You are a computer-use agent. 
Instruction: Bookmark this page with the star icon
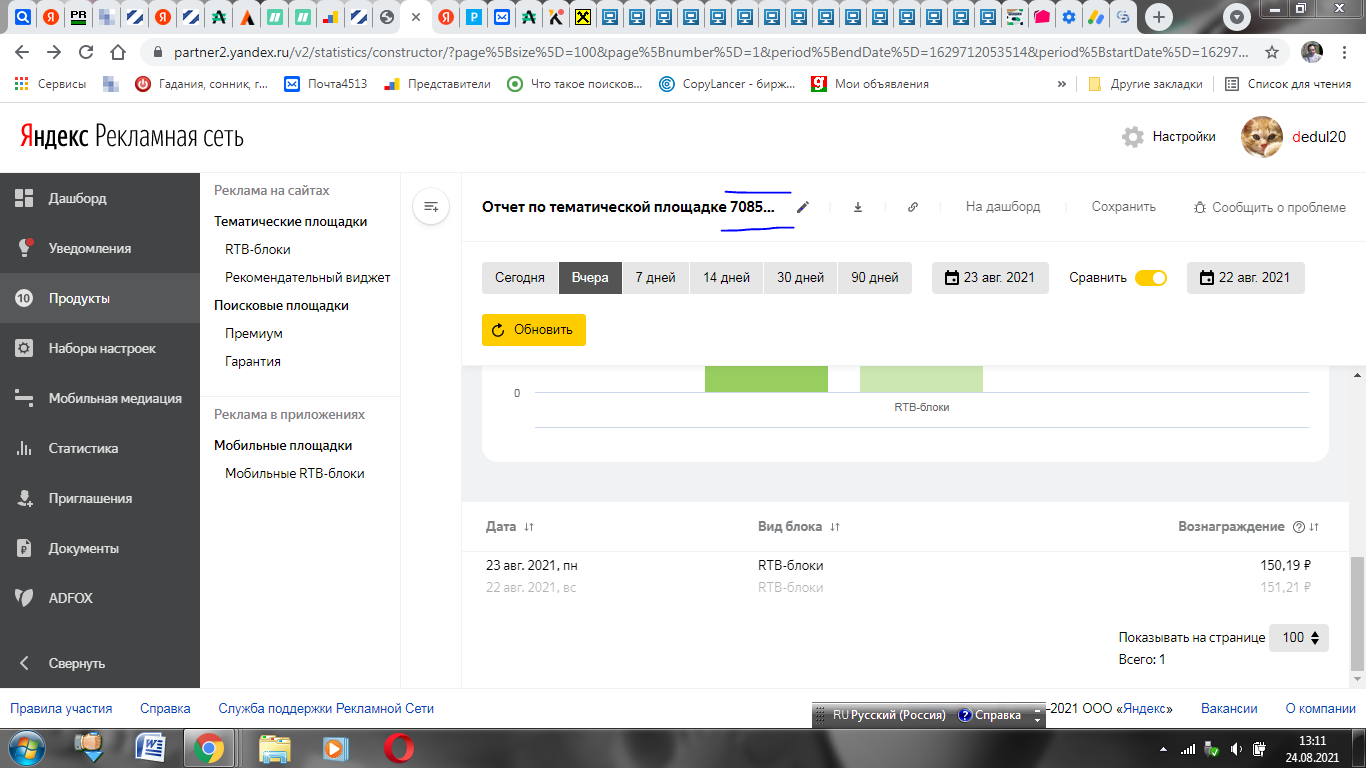click(1272, 52)
